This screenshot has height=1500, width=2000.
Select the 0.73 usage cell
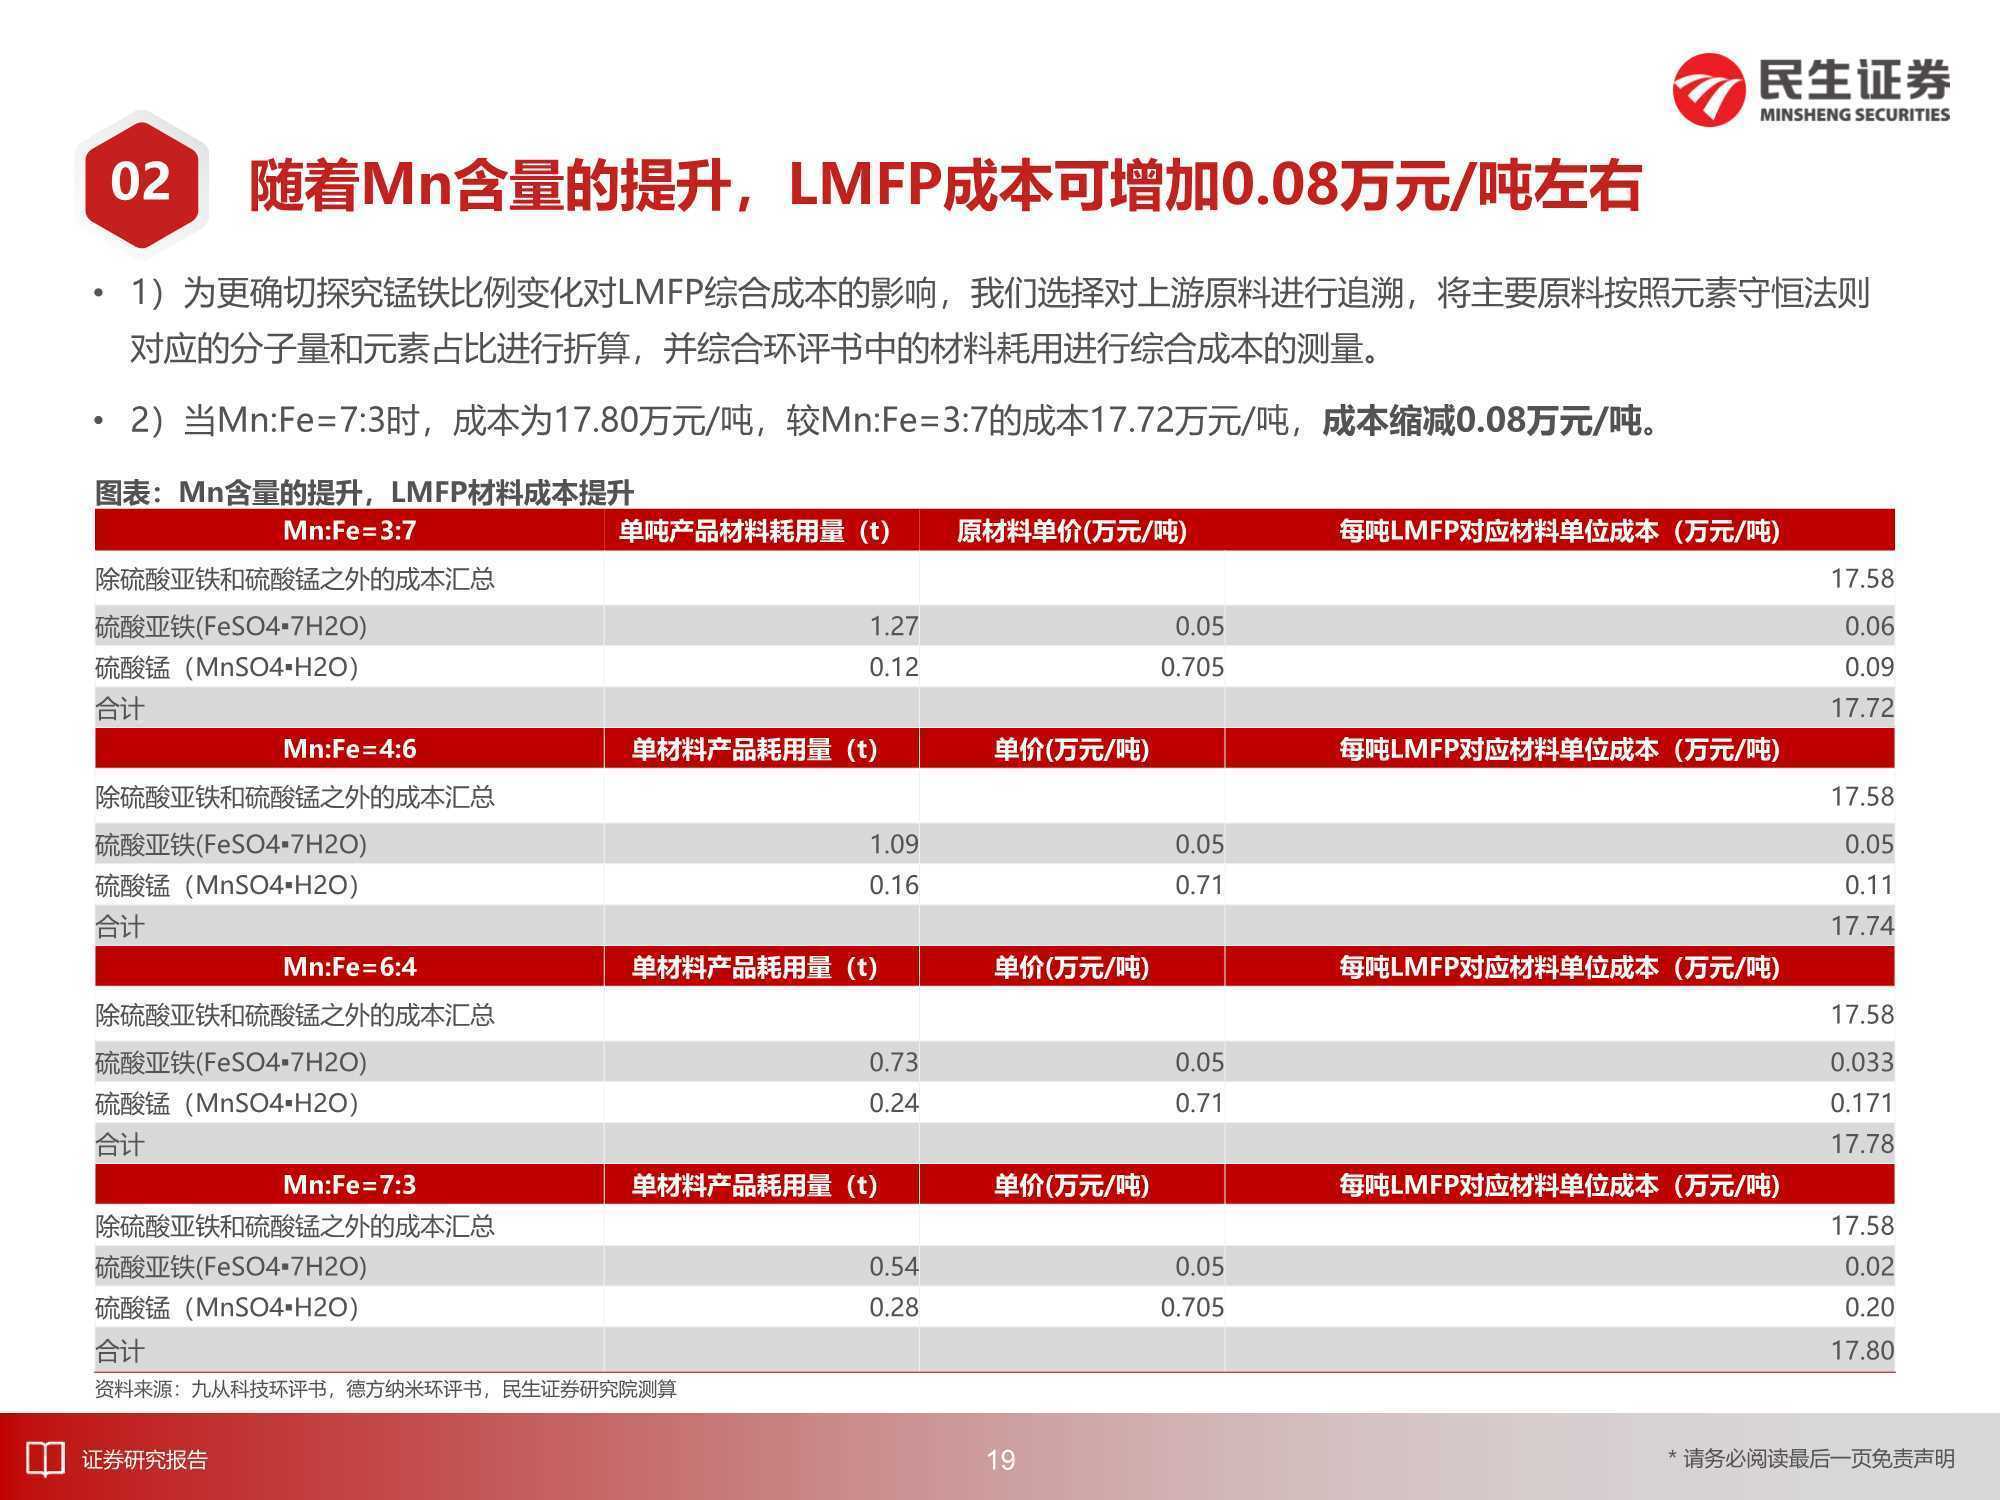tap(761, 1062)
